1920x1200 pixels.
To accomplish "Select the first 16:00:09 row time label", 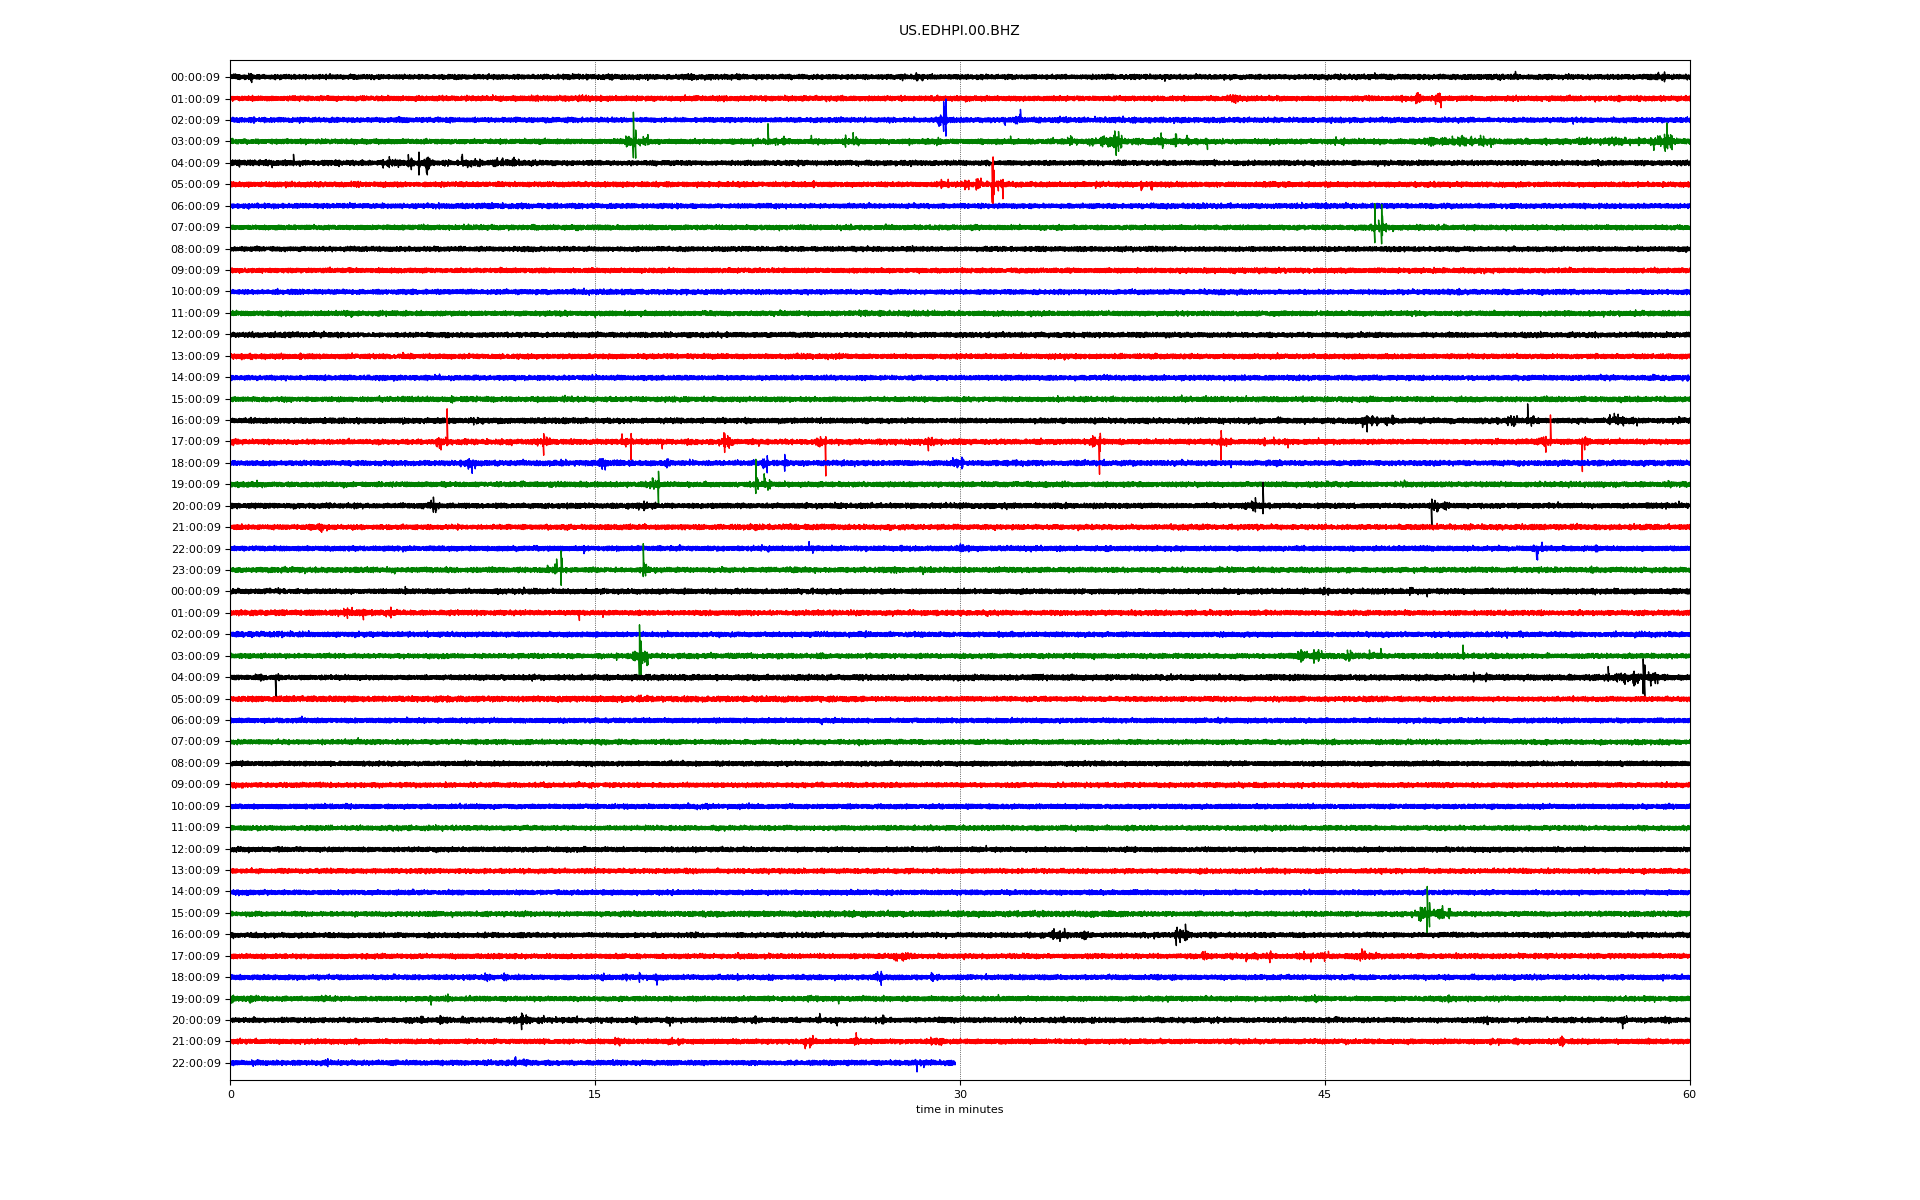I will pos(195,421).
